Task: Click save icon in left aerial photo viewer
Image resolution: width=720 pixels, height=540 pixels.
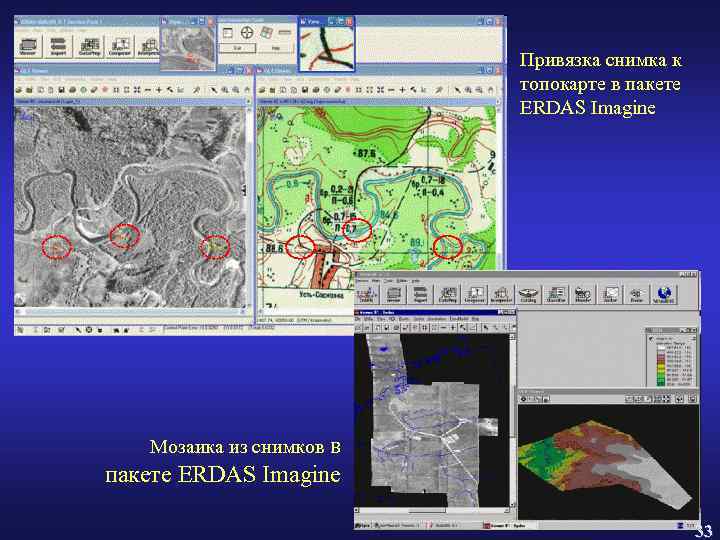Action: coord(61,90)
